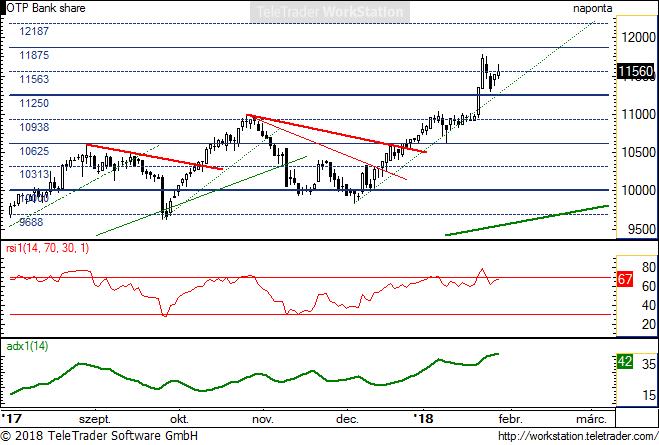Select the thick green rising trendline
Screen dimensions: 659x445
(527, 220)
